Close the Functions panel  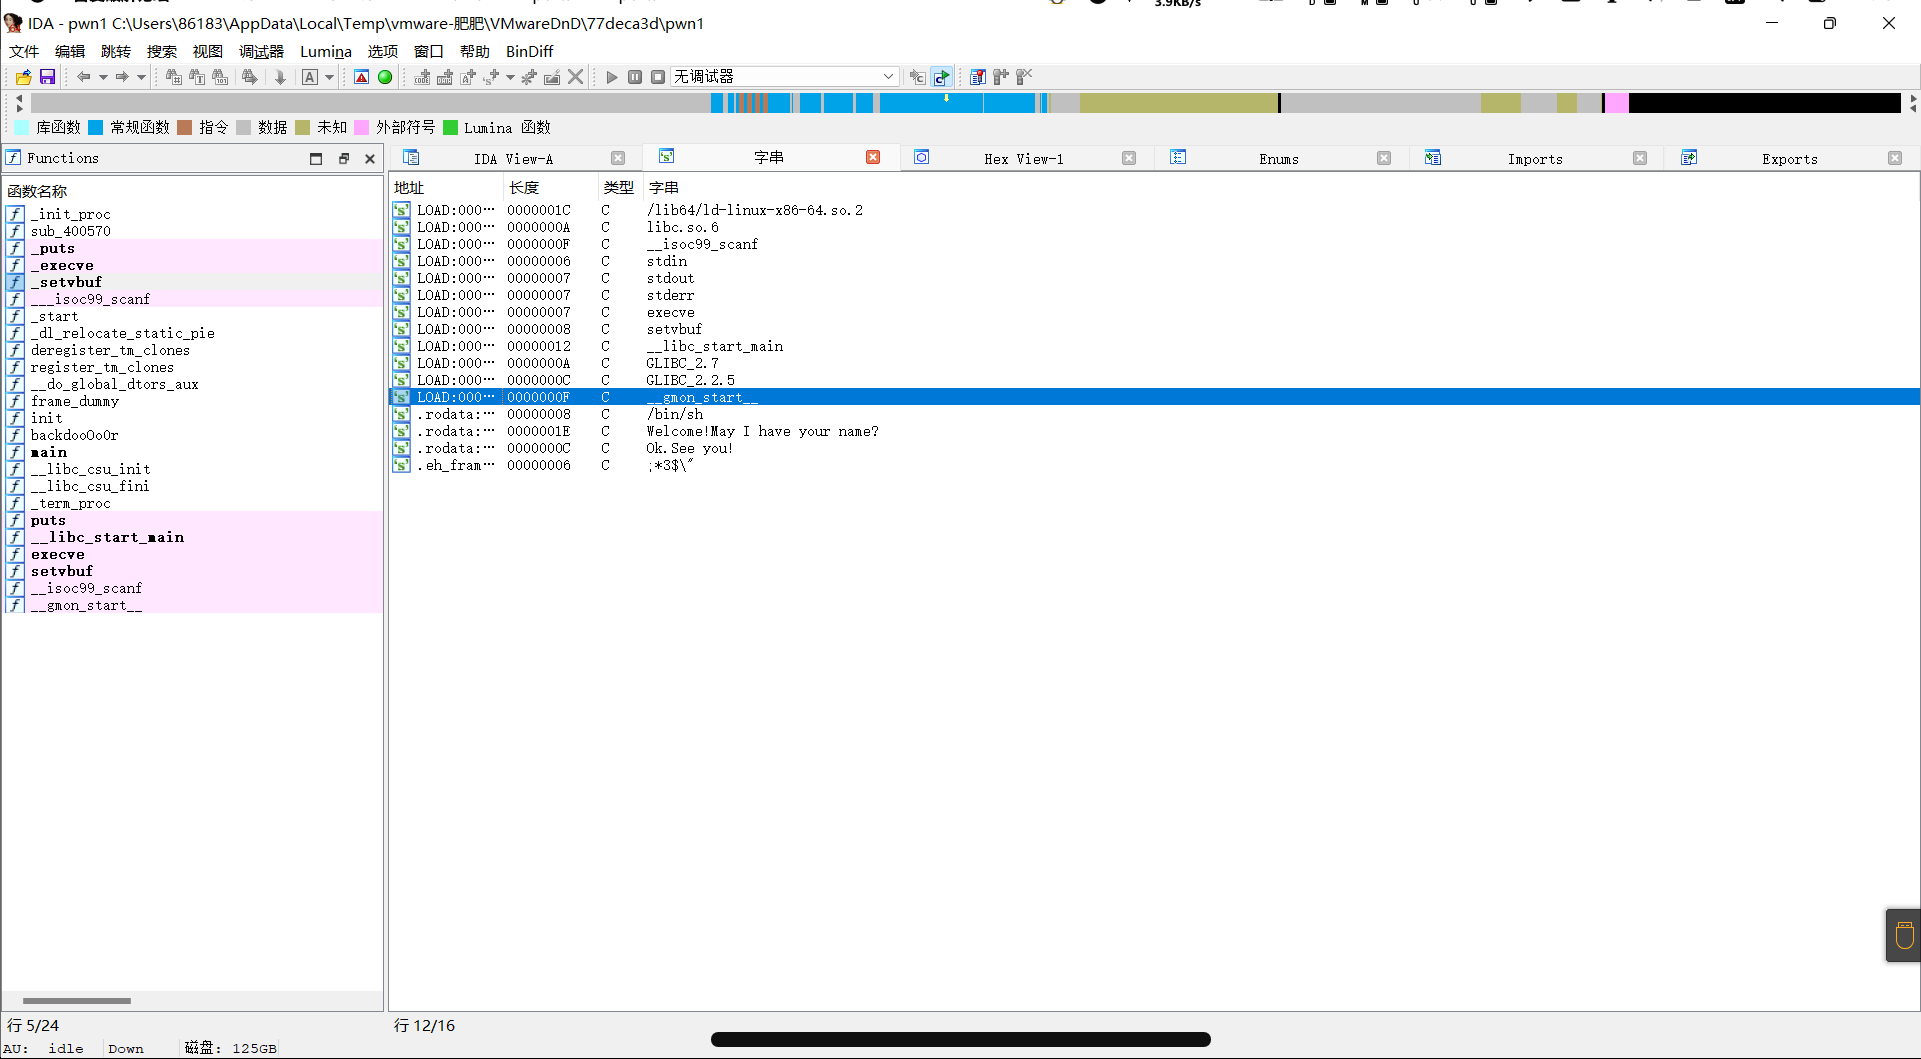point(370,158)
